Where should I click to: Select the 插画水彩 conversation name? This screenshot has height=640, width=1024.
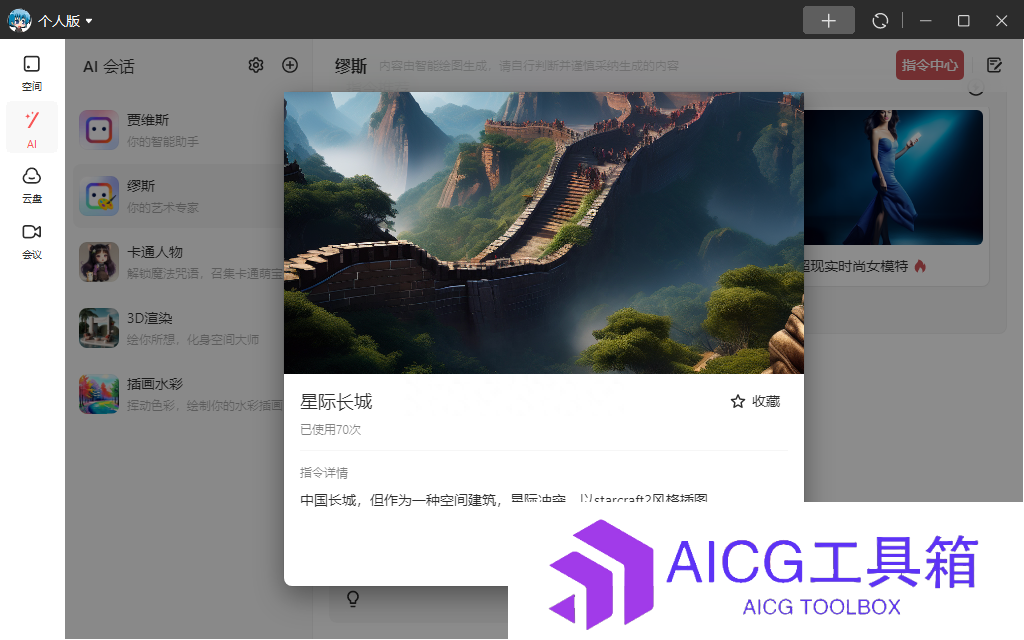pyautogui.click(x=155, y=384)
